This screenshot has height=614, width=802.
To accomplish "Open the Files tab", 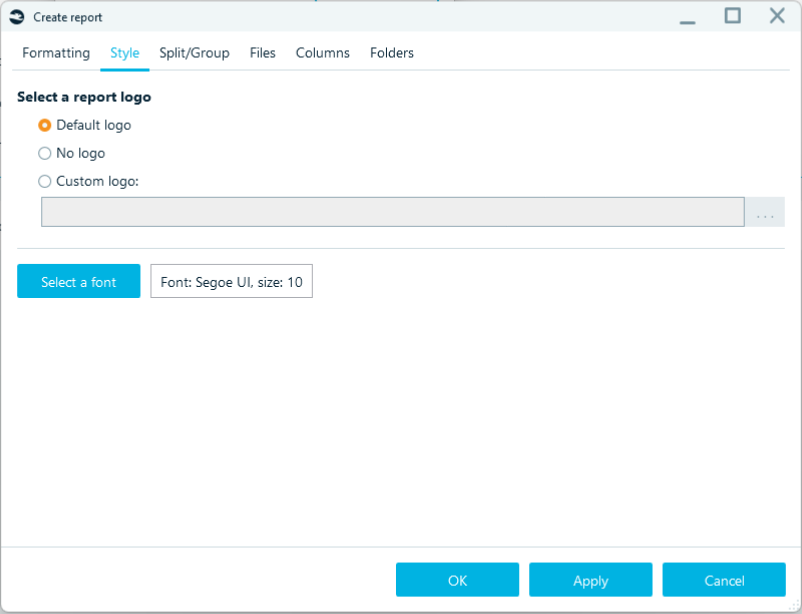I will 262,53.
